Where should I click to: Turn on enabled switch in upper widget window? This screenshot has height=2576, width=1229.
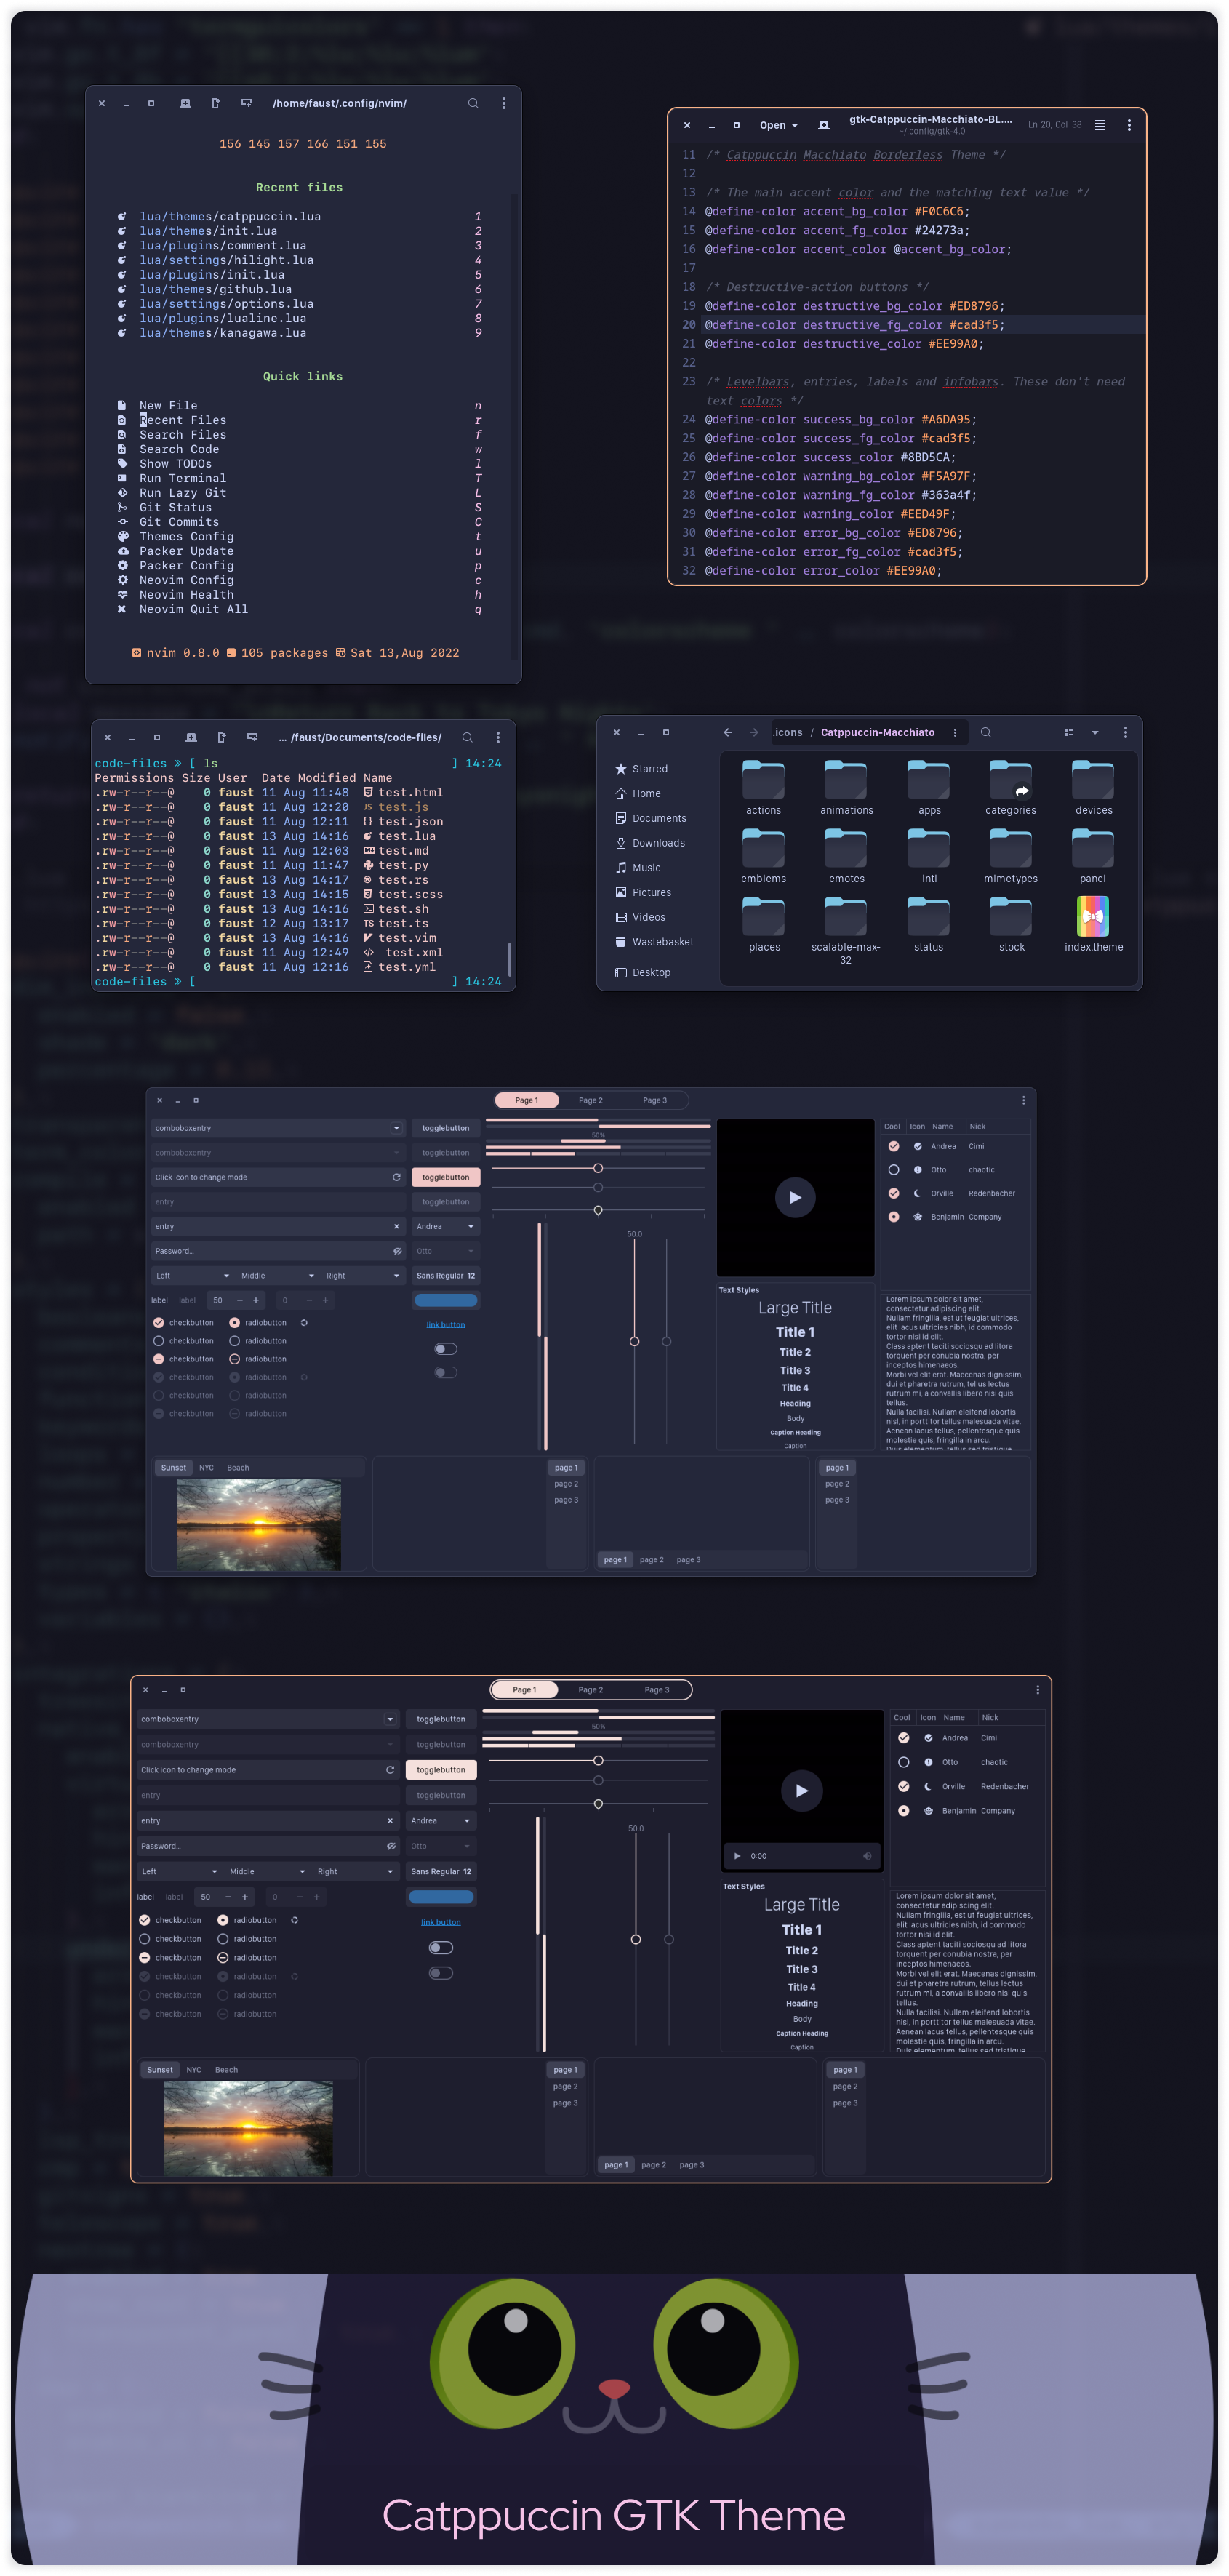click(446, 1349)
